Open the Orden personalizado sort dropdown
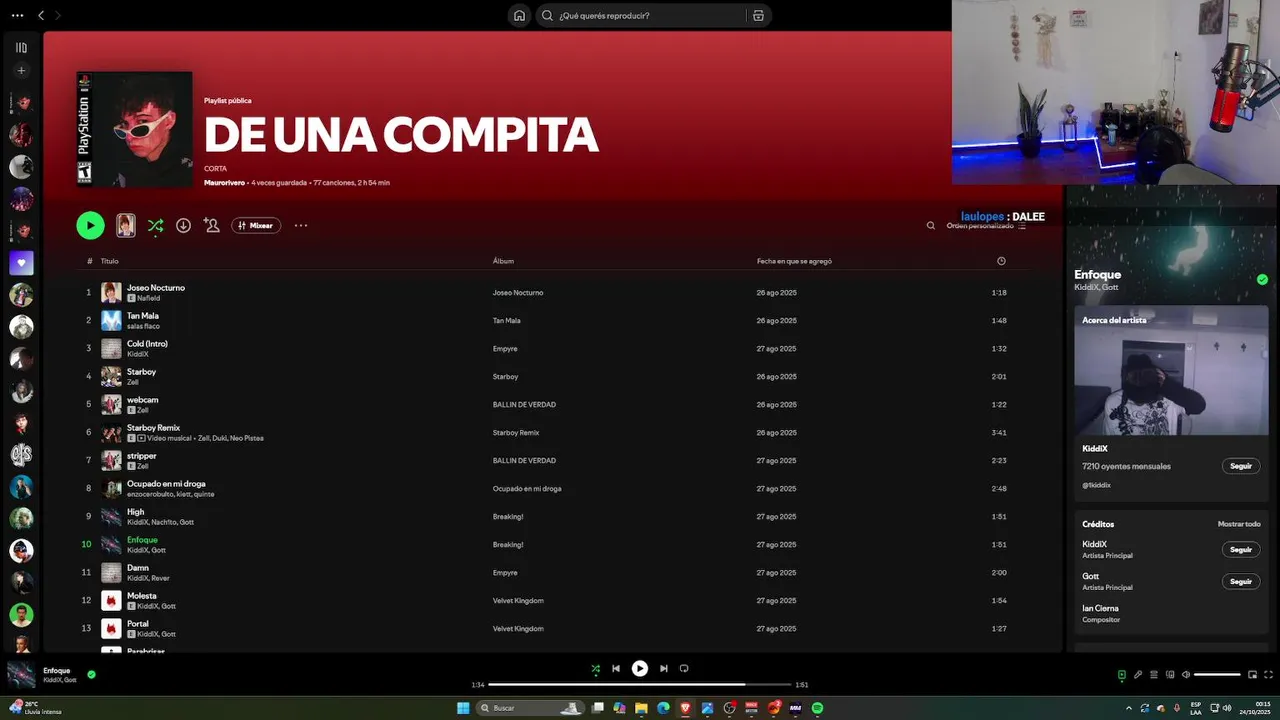 986,226
